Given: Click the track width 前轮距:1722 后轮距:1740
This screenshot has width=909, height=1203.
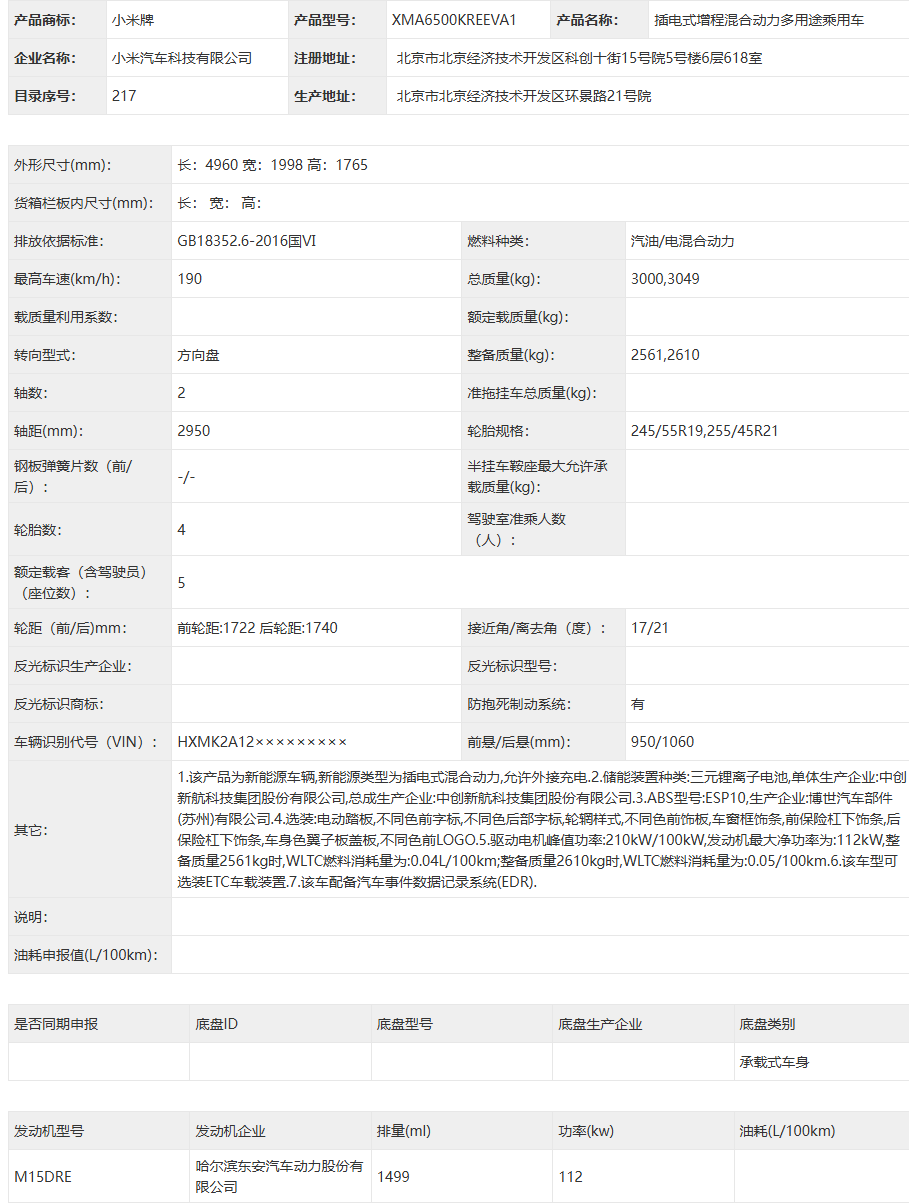Looking at the screenshot, I should click(x=257, y=628).
